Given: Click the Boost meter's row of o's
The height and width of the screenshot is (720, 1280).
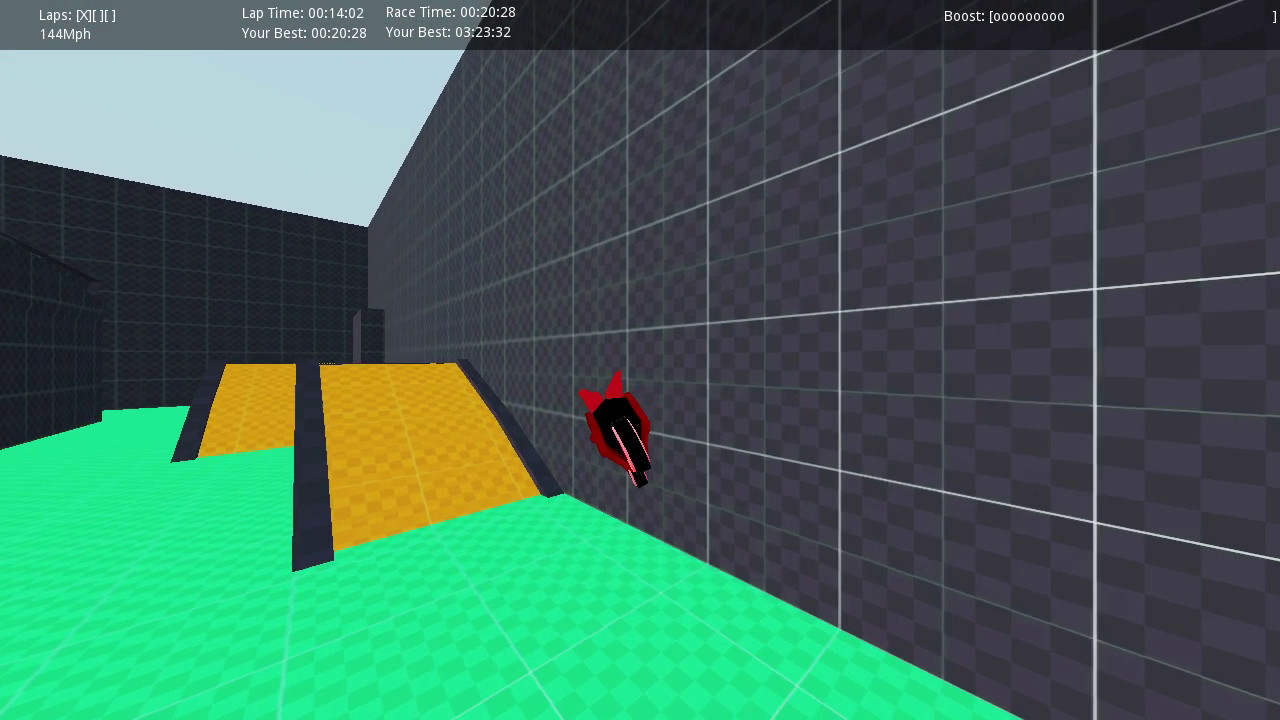Looking at the screenshot, I should point(1029,17).
